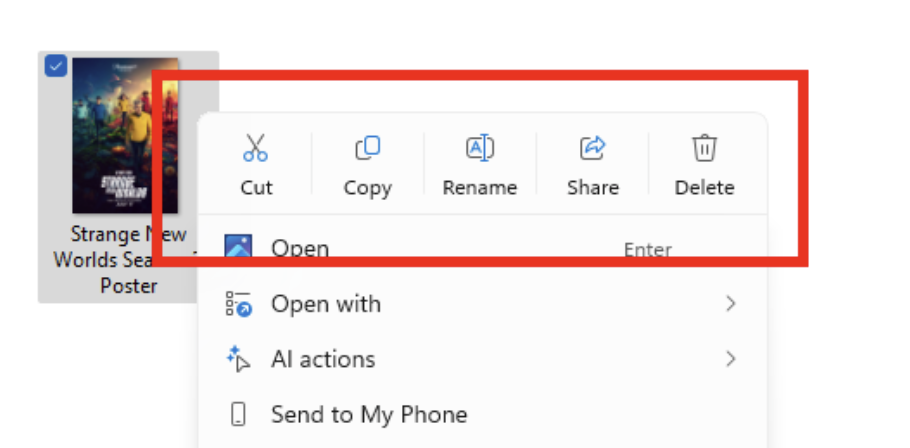Select Send to My Phone menu entry

(368, 414)
